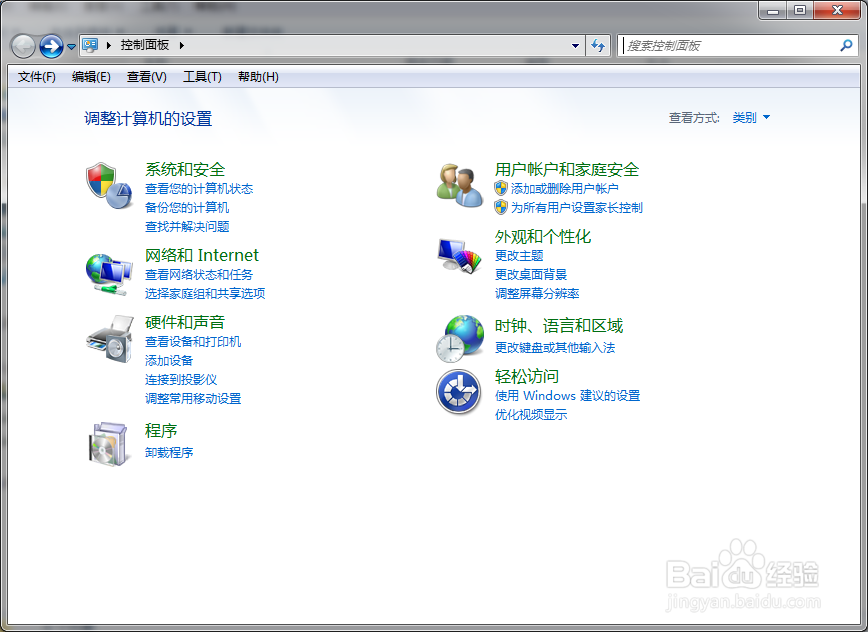Click the search magnifier icon
The height and width of the screenshot is (632, 868).
pos(846,45)
